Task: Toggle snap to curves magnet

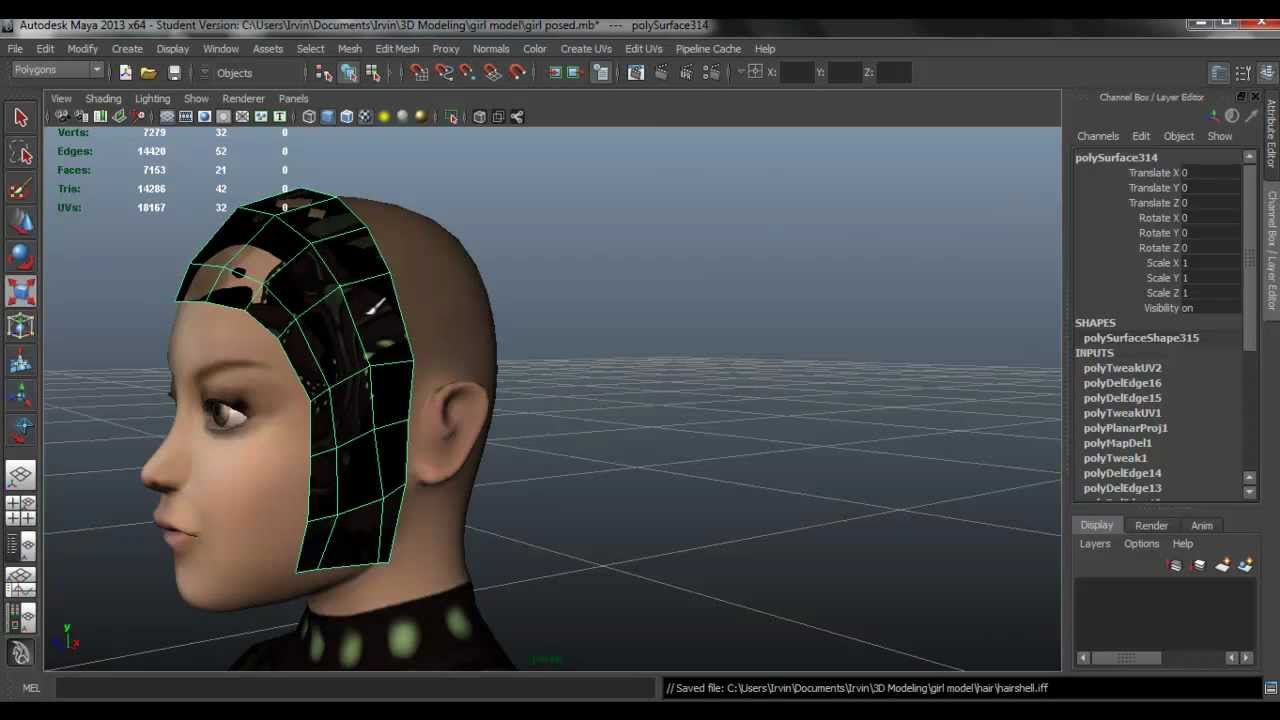Action: tap(444, 72)
